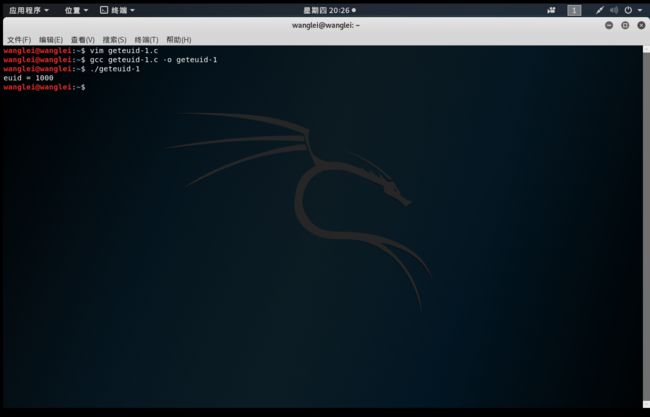
Task: Open the 终端(T) menu
Action: point(146,40)
